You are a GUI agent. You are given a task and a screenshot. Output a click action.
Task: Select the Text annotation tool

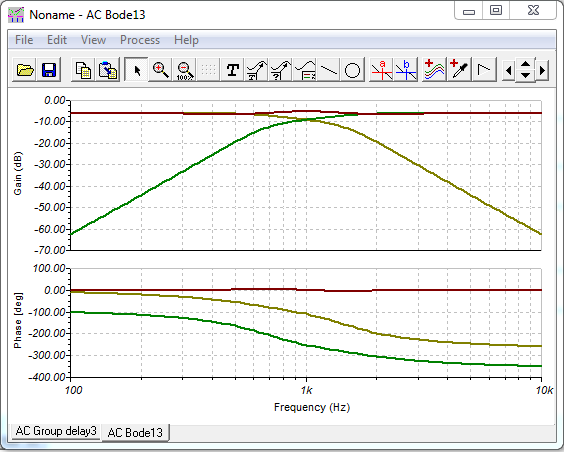point(232,69)
